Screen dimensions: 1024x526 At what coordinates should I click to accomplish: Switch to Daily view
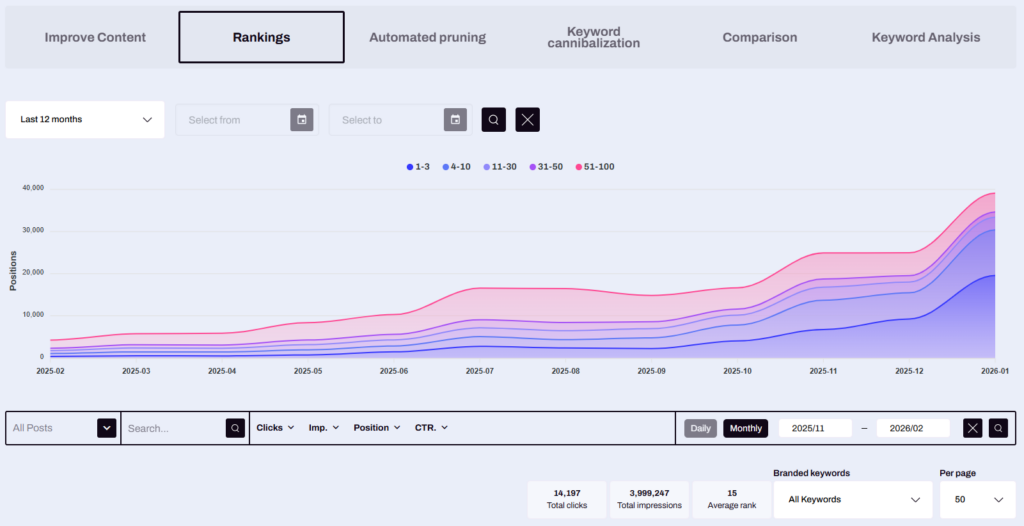pos(701,428)
